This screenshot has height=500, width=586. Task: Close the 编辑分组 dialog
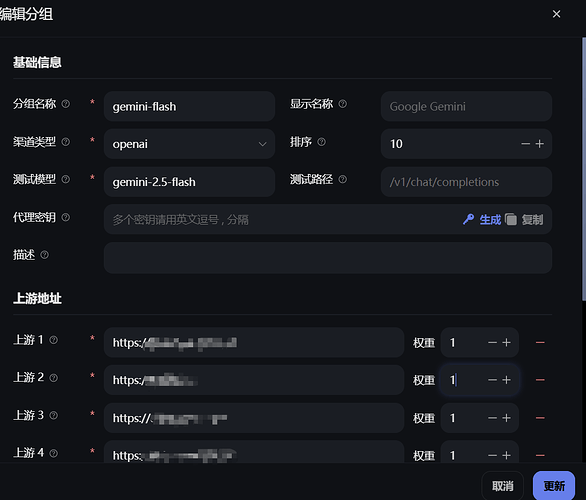tap(556, 14)
